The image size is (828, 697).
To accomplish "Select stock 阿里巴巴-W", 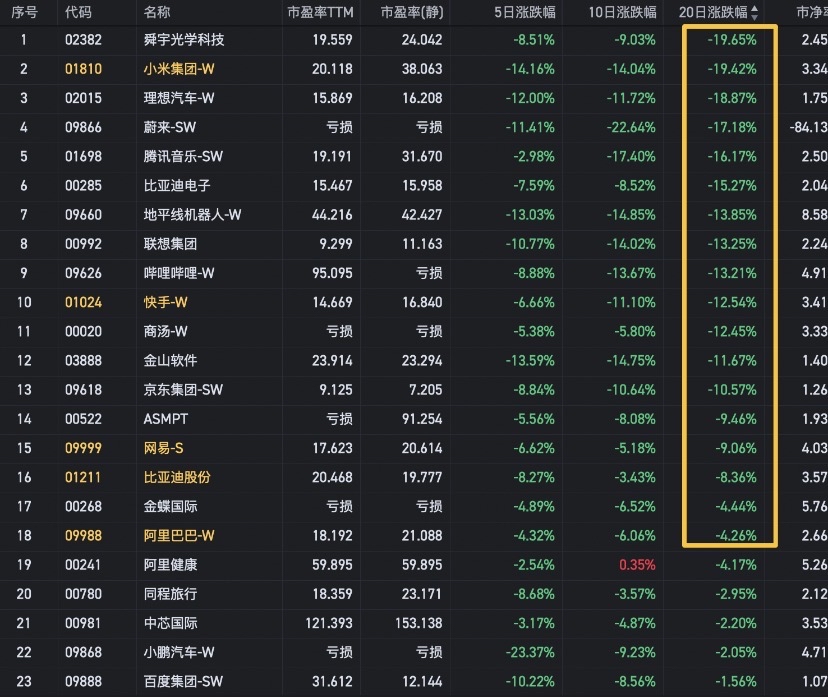I will [179, 535].
